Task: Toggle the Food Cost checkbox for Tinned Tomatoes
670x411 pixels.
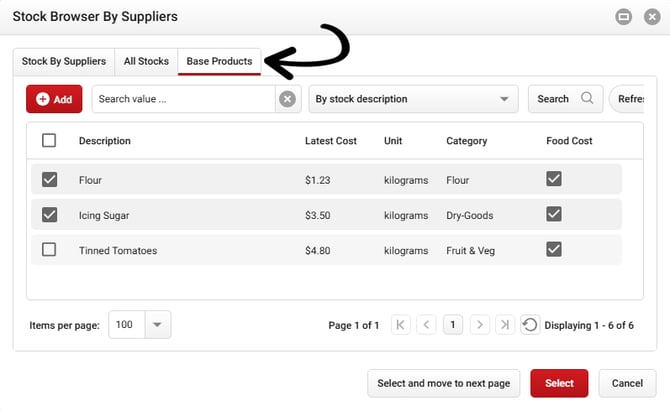Action: 554,249
